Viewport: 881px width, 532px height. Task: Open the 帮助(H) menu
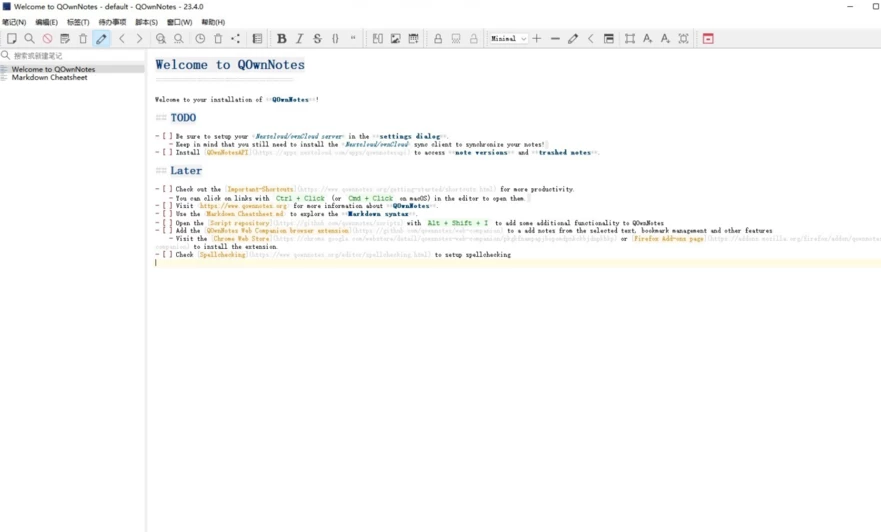[x=213, y=22]
